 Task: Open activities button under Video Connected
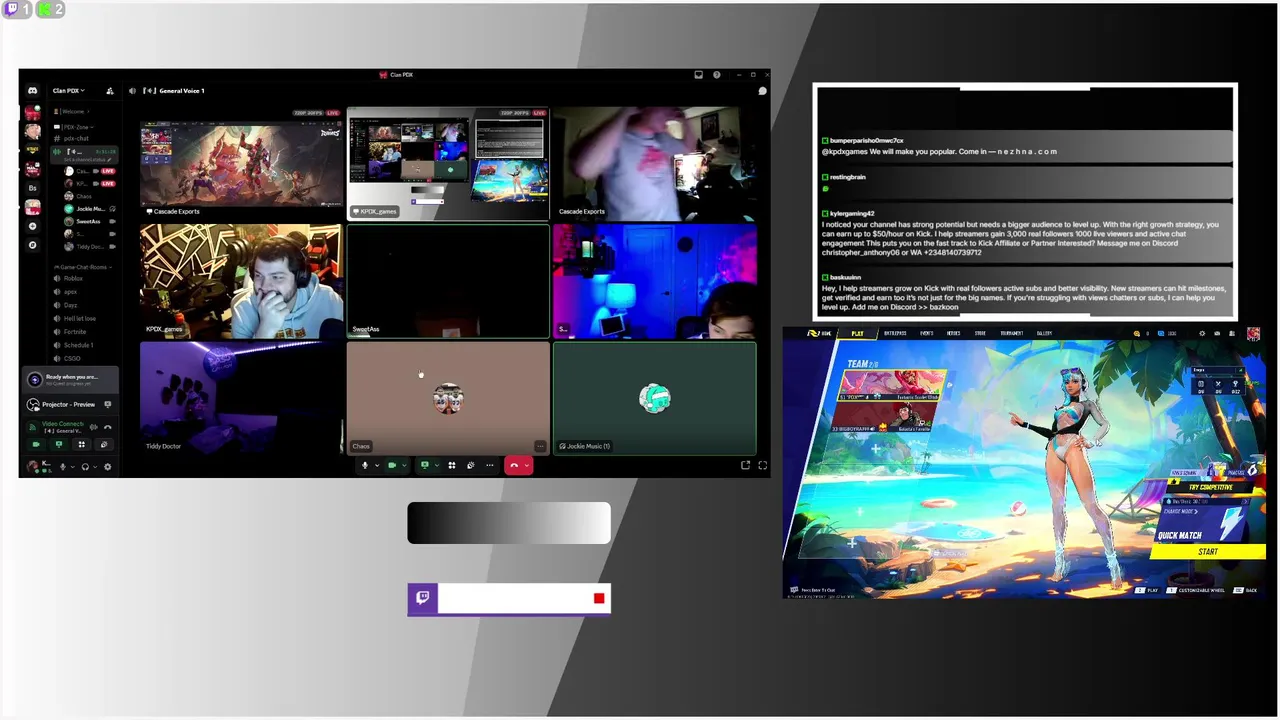82,444
